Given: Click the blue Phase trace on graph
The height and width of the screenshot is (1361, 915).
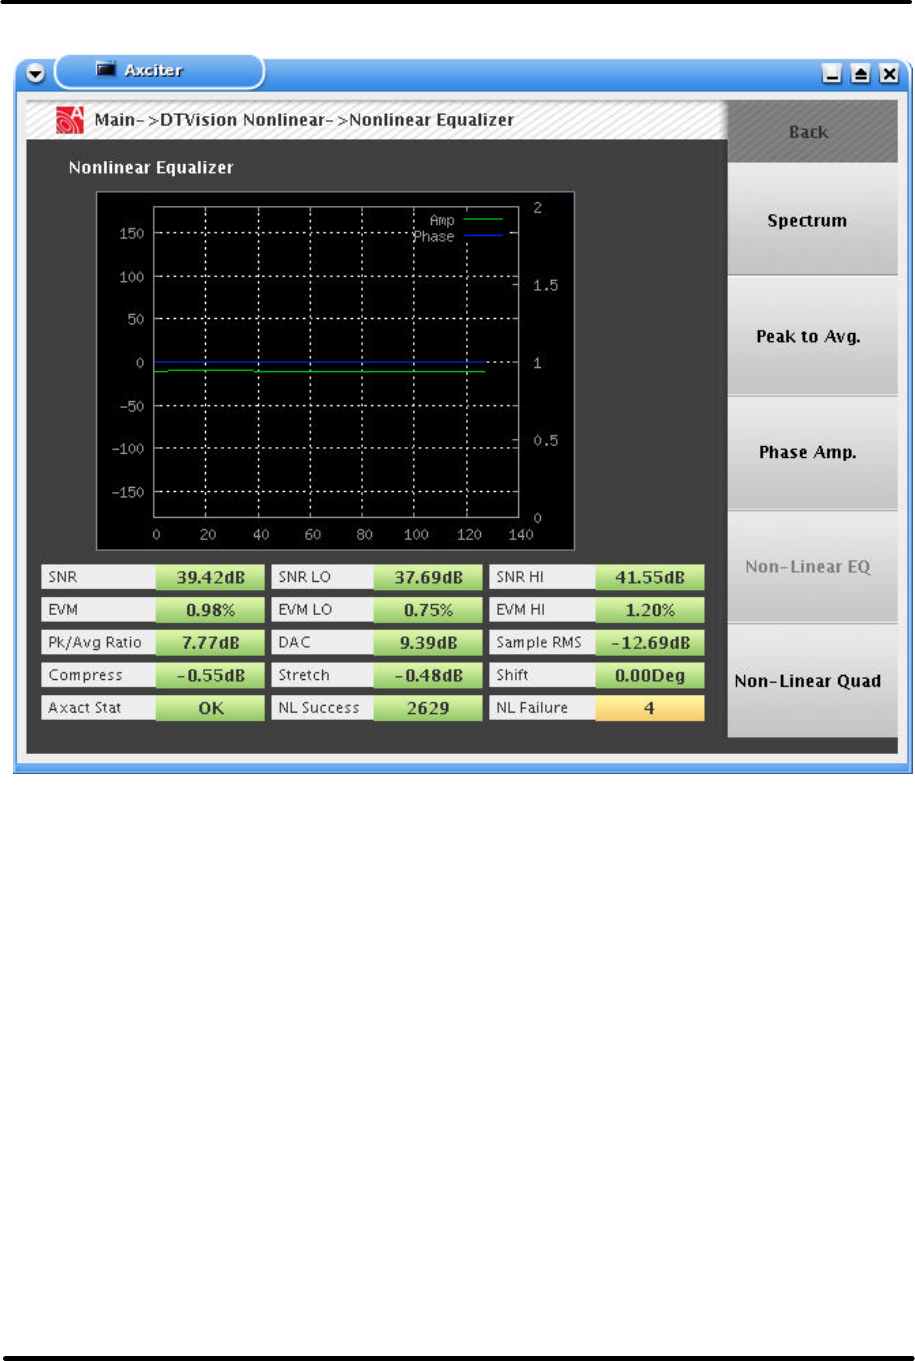Looking at the screenshot, I should pyautogui.click(x=320, y=363).
